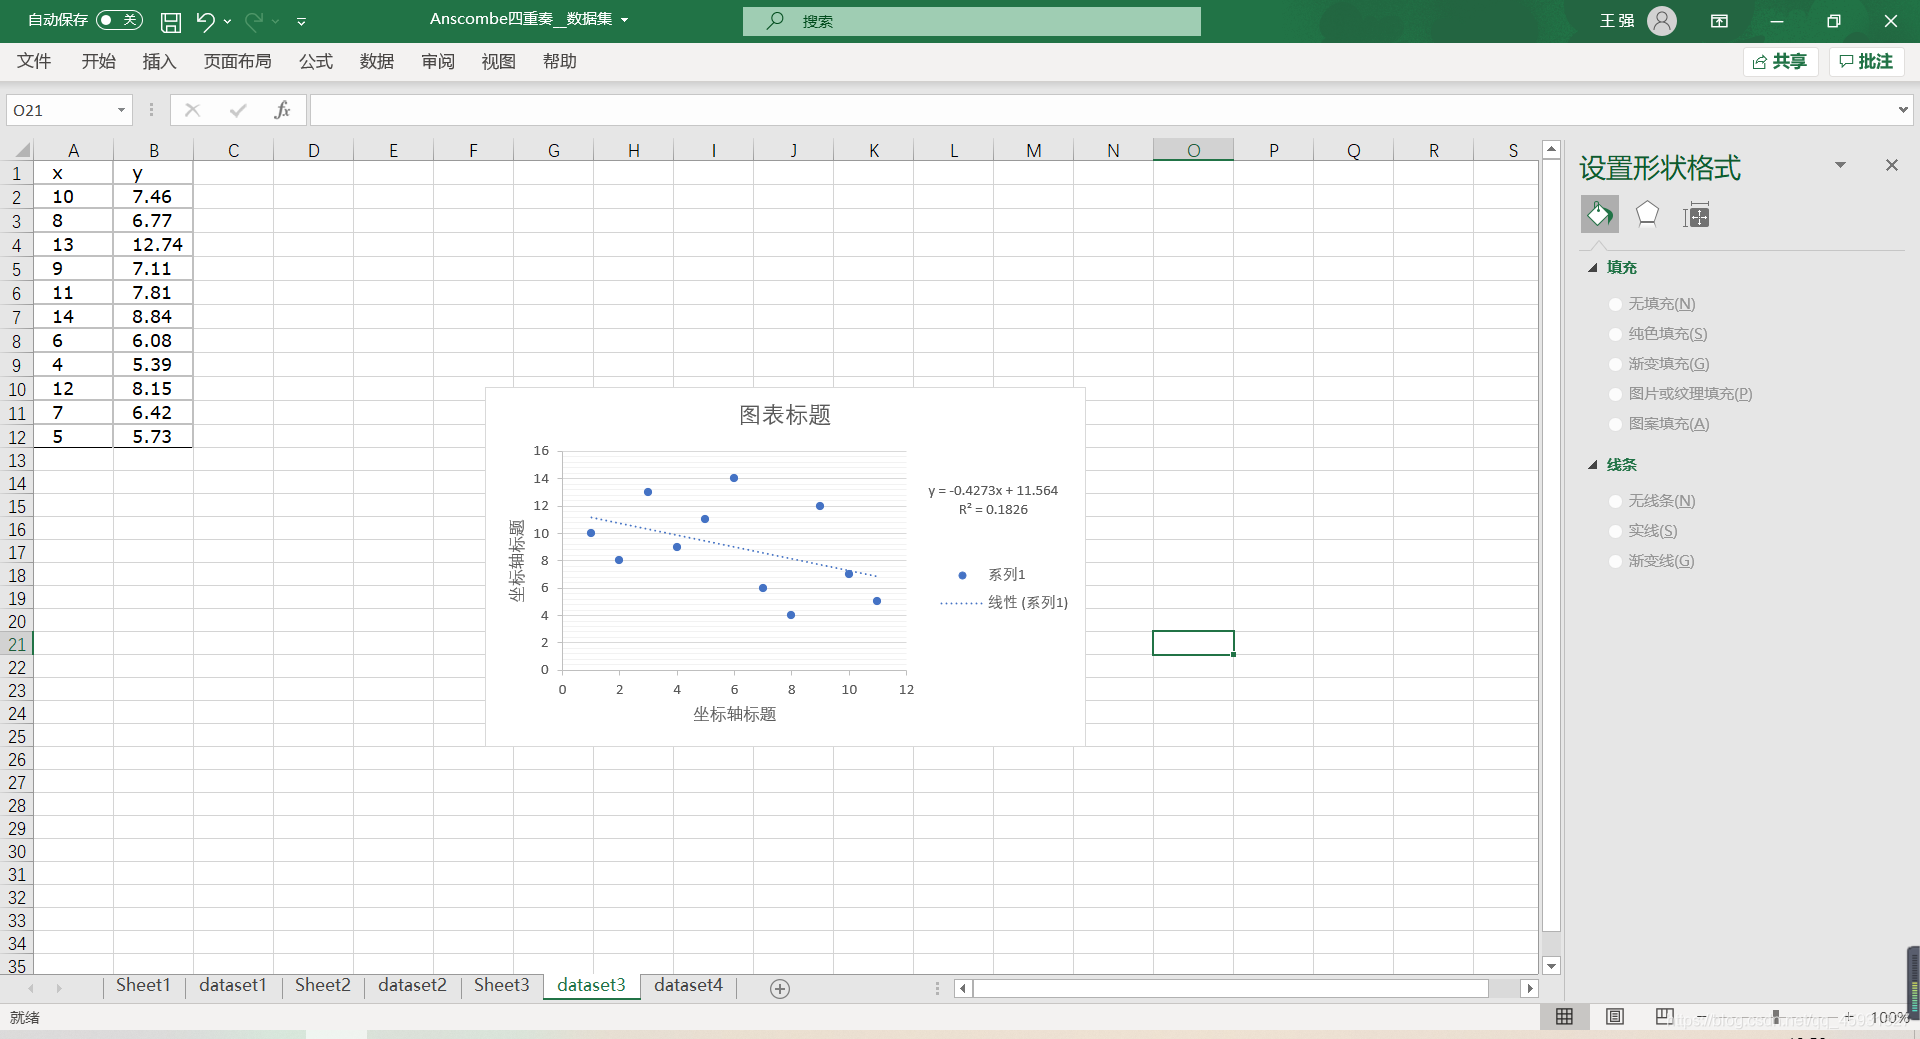
Task: Click the previous sheet navigation arrow
Action: point(31,988)
